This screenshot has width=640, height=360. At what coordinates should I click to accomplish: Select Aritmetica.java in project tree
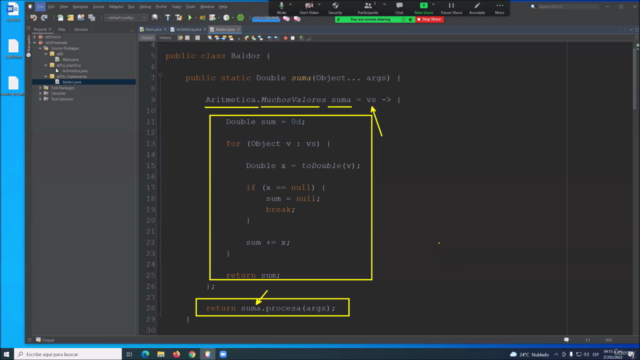[x=75, y=71]
